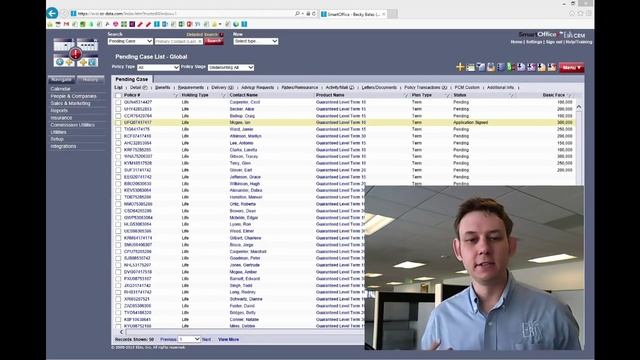This screenshot has height=360, width=640.
Task: Click the address bar search magnifier
Action: point(297,13)
